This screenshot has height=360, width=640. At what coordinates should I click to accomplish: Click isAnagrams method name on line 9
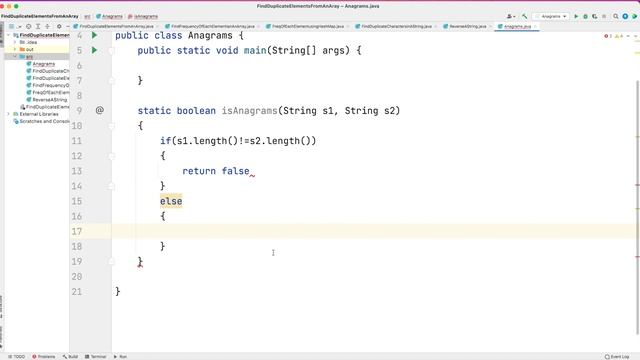click(249, 111)
